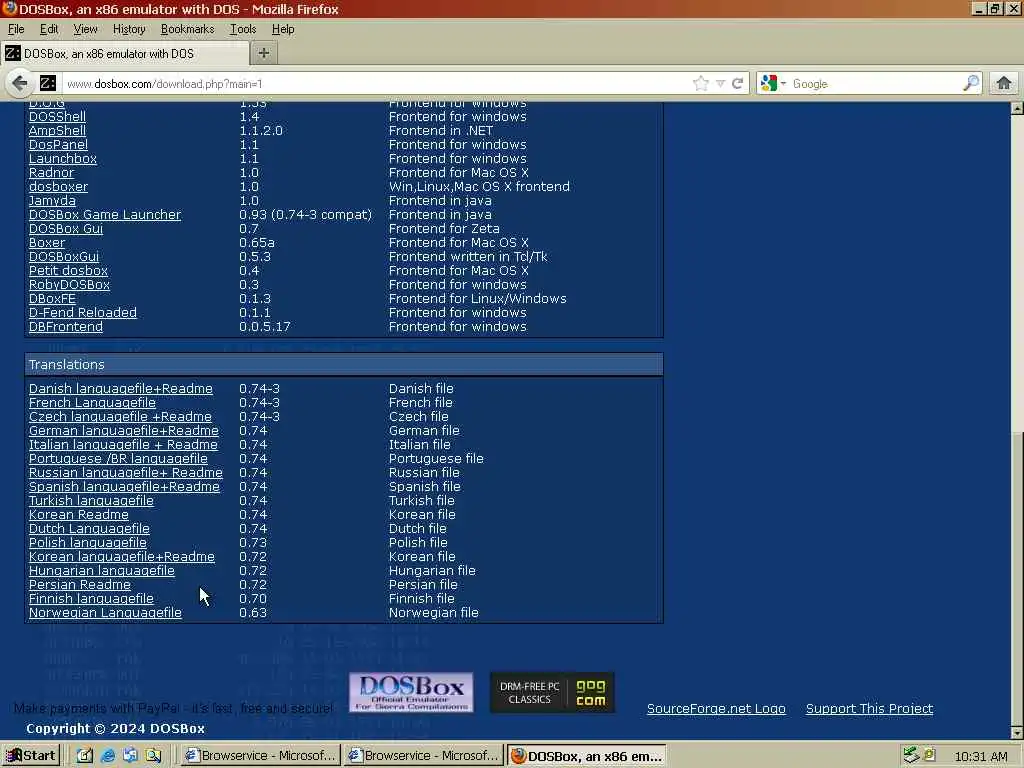Go back with the browser back arrow
This screenshot has height=768, width=1024.
pyautogui.click(x=20, y=83)
